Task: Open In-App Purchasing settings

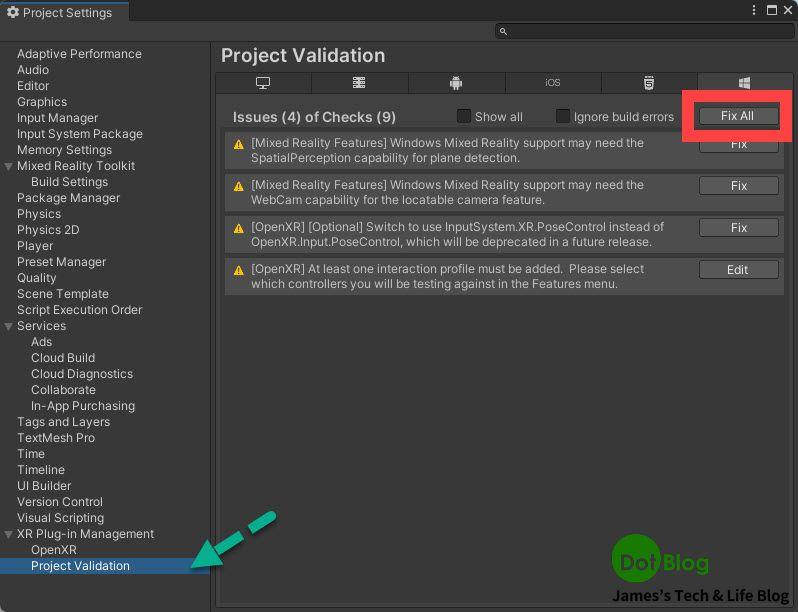Action: click(83, 406)
